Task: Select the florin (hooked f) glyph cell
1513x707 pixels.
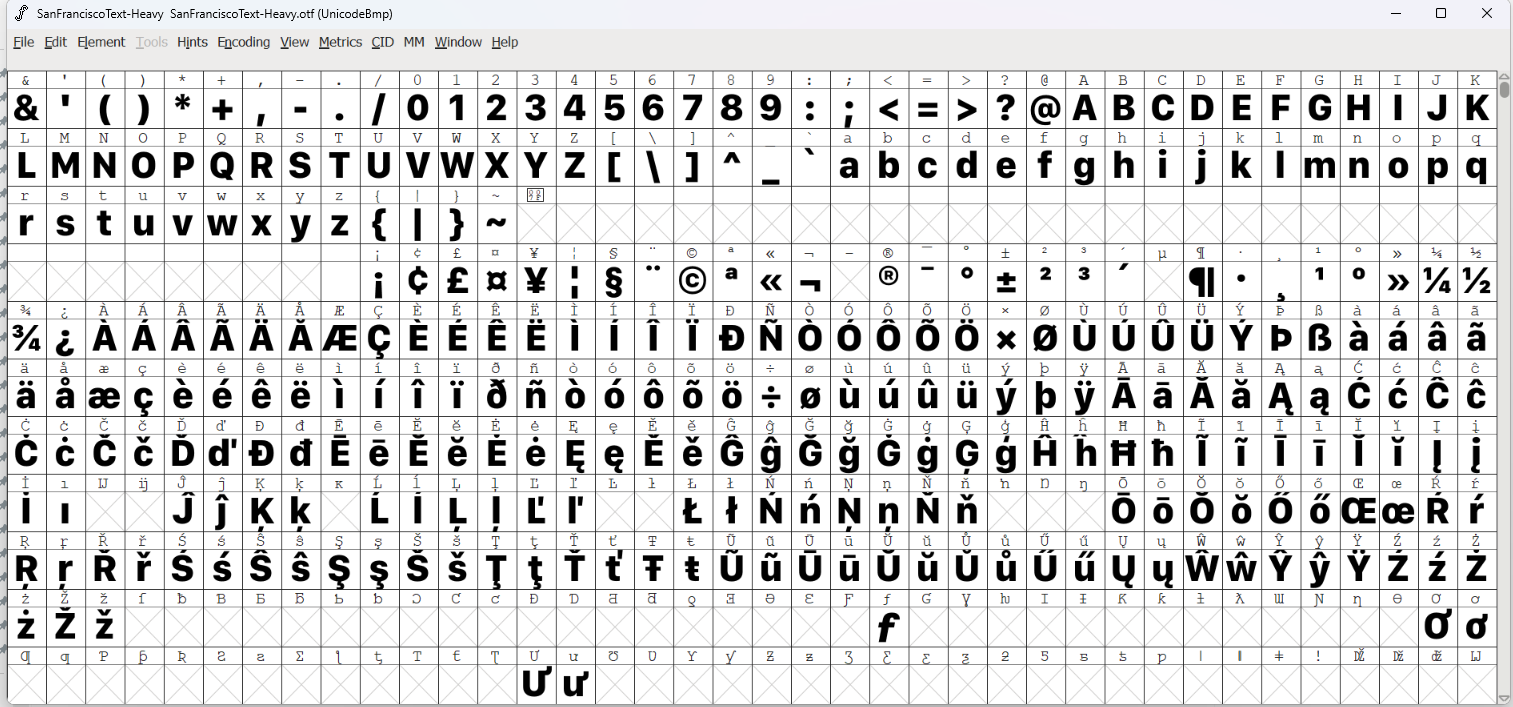Action: (x=888, y=628)
